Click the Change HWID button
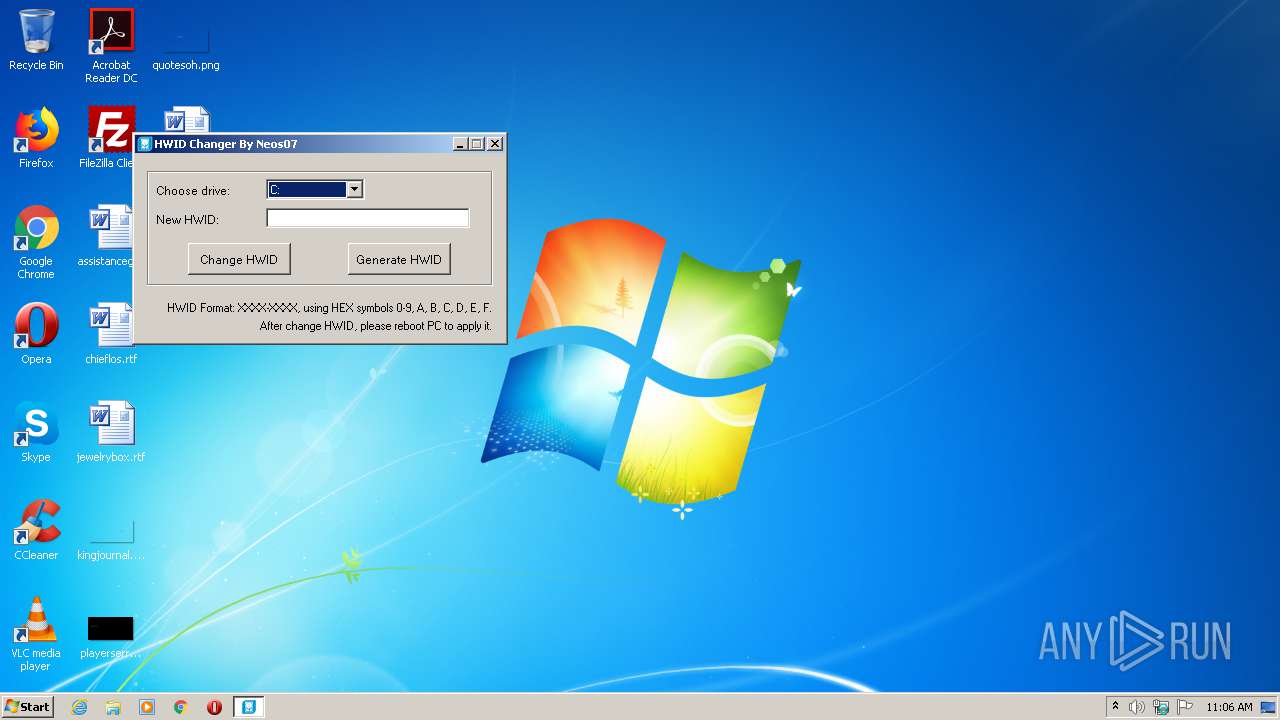 click(239, 259)
